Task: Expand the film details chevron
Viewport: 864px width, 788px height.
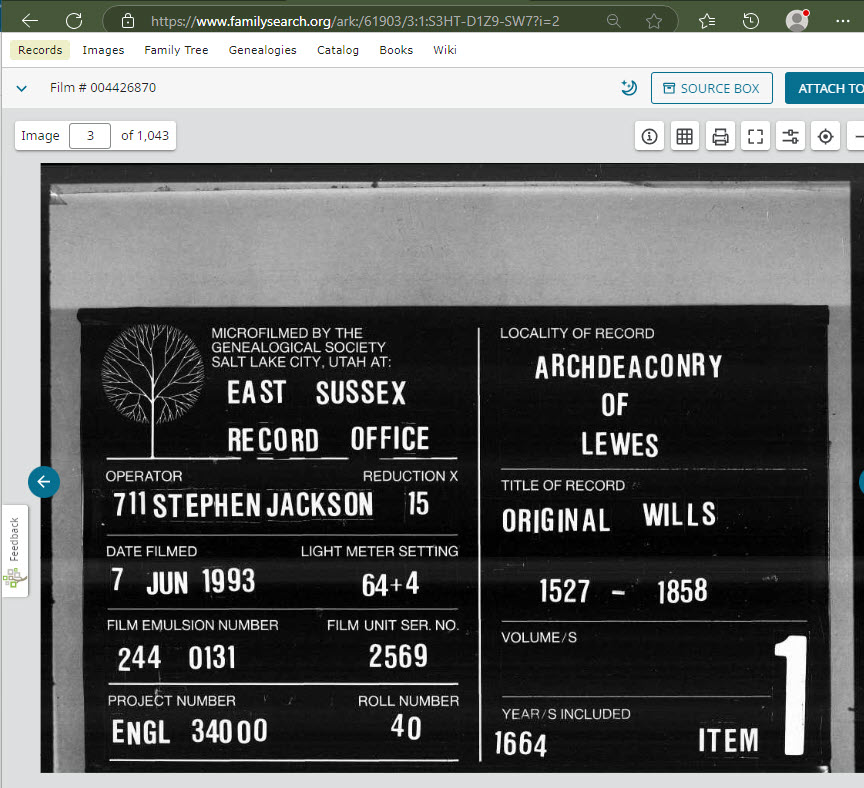Action: (x=21, y=88)
